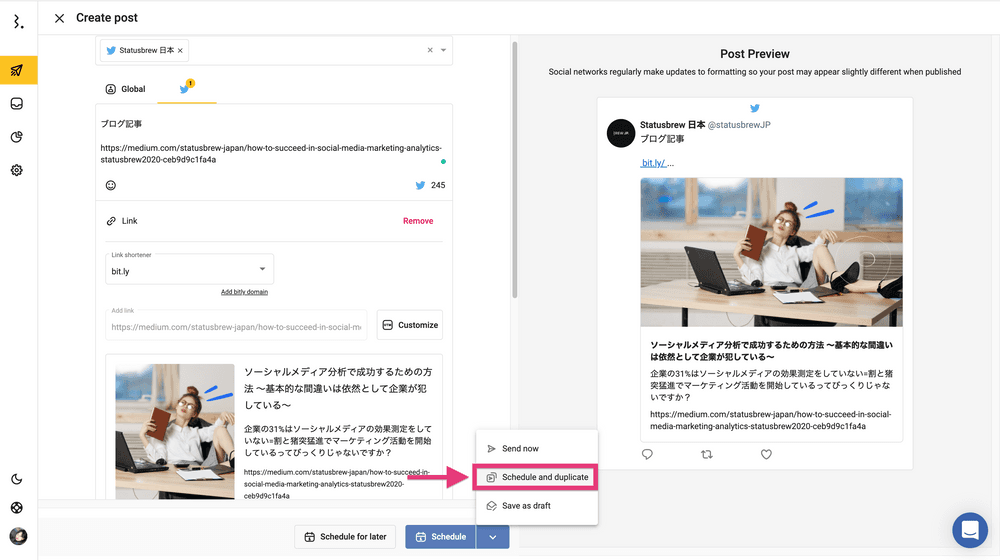Open the chat support bubble
The width and height of the screenshot is (1000, 560).
(969, 530)
